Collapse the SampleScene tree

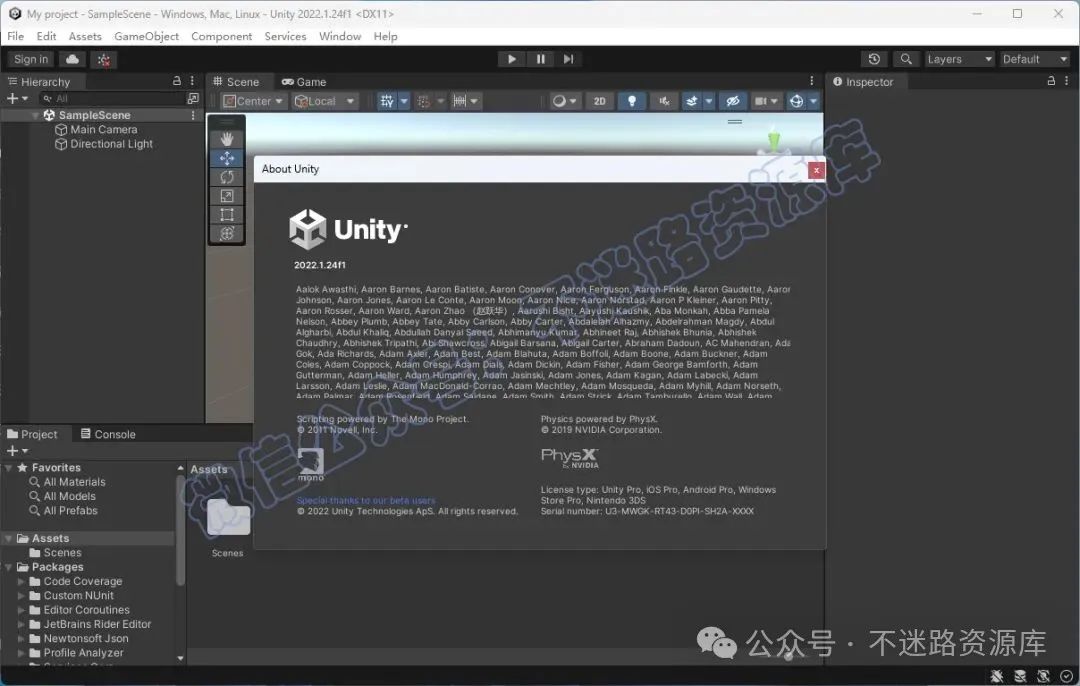tap(35, 115)
